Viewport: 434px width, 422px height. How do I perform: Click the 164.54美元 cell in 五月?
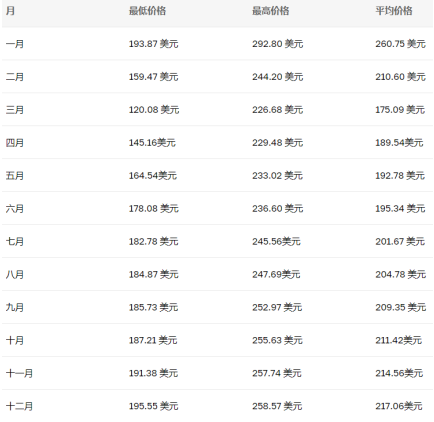[x=153, y=176]
